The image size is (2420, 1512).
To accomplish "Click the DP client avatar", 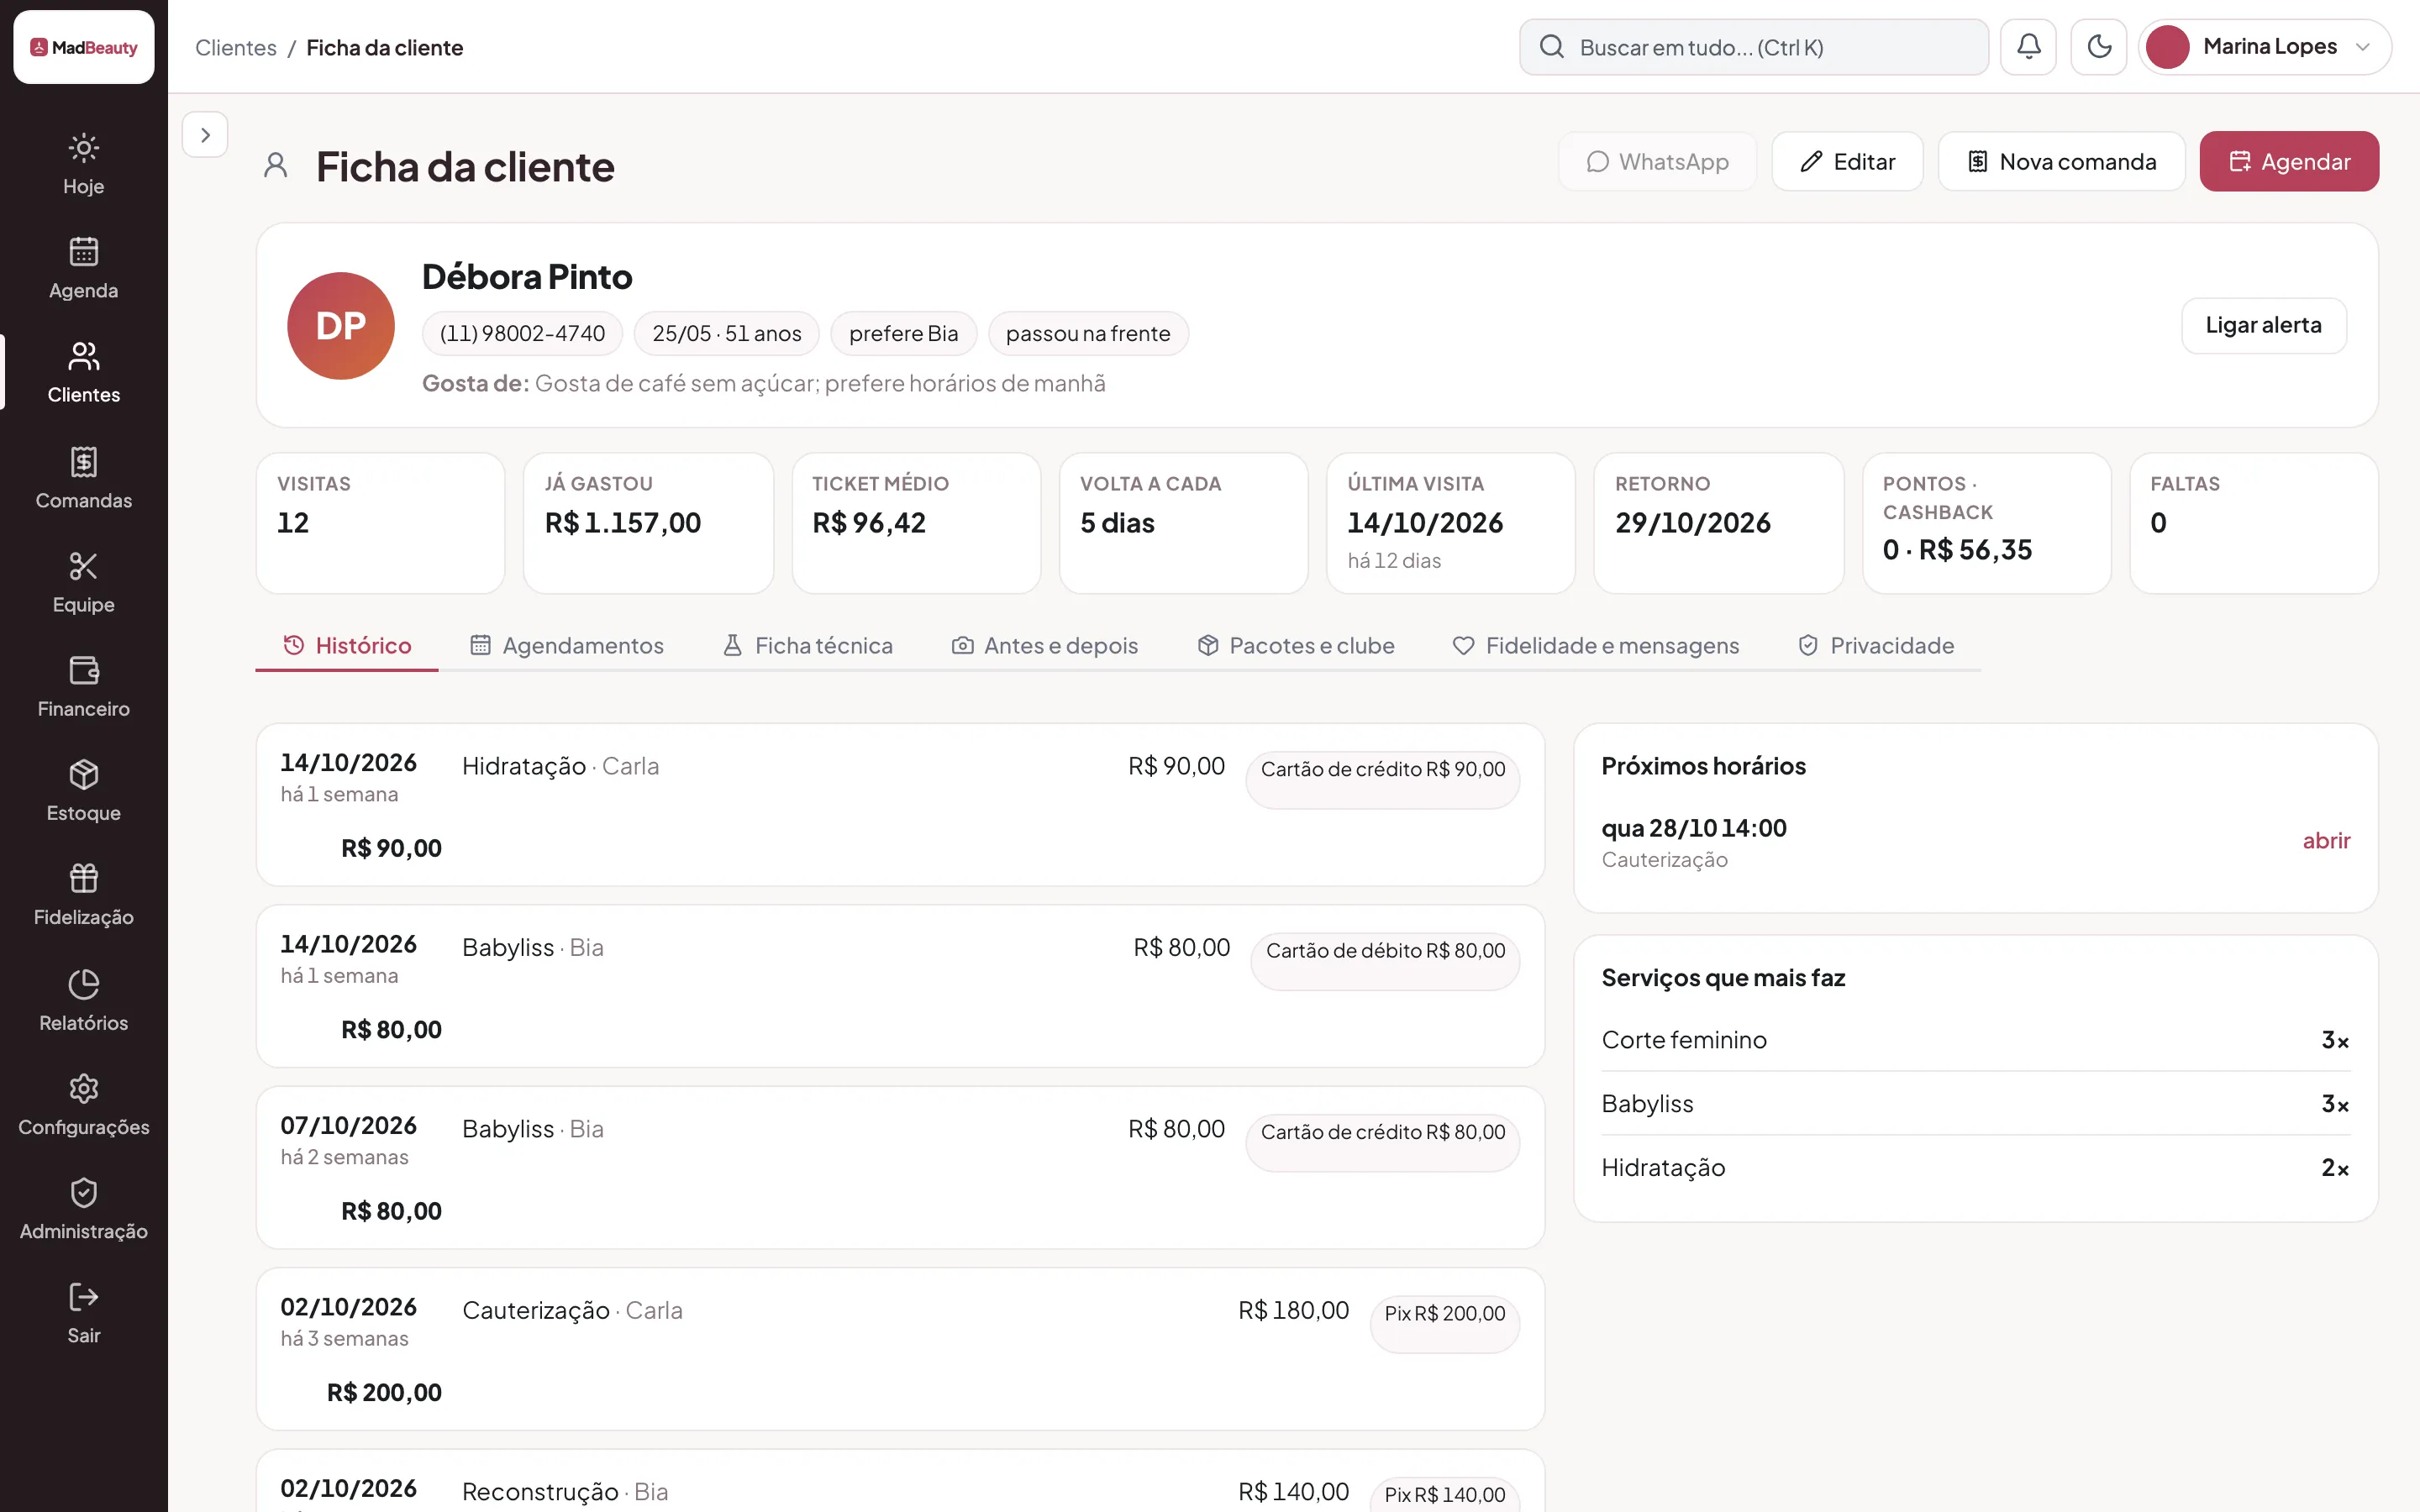I will [x=341, y=326].
